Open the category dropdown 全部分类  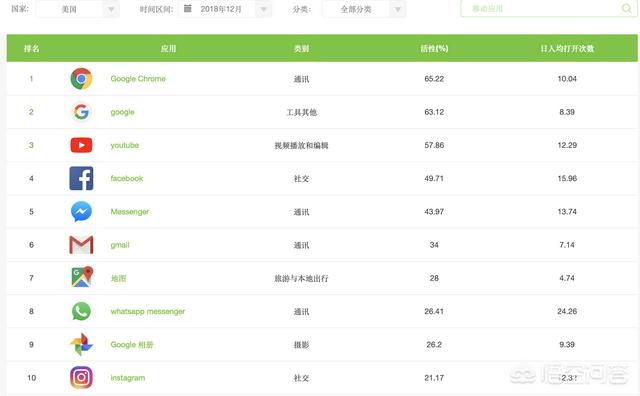point(364,9)
